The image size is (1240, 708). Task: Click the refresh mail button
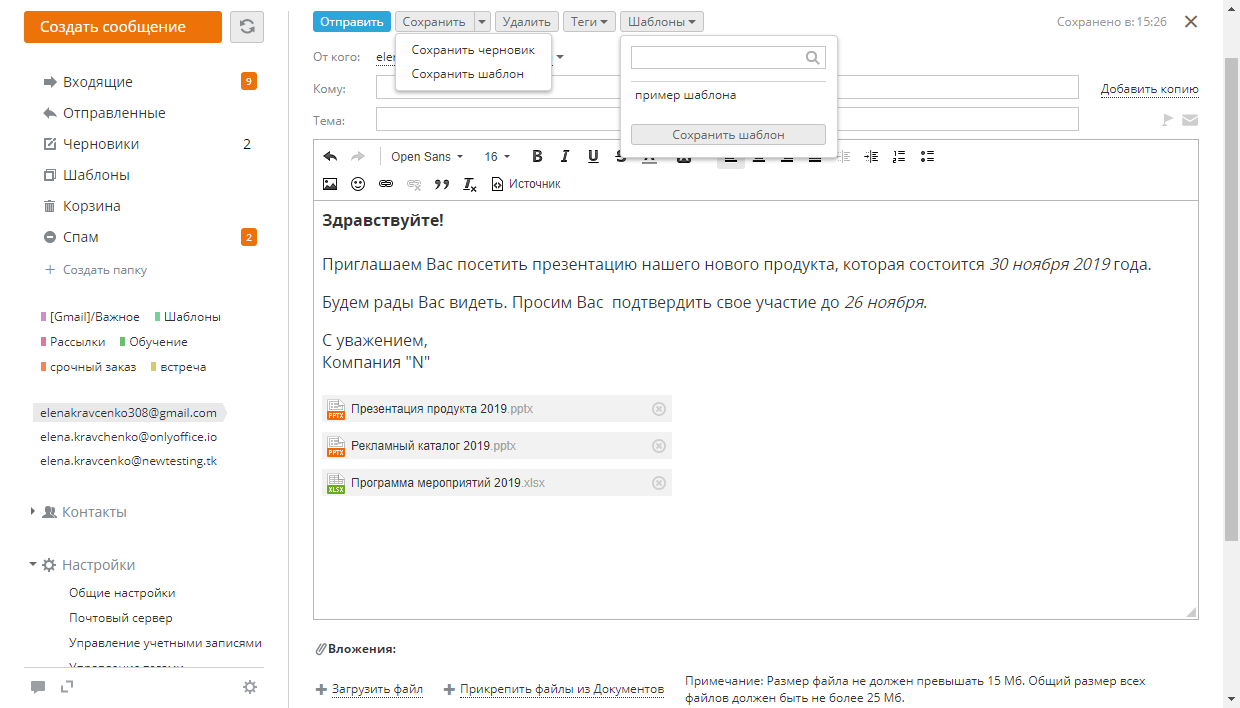click(x=247, y=27)
